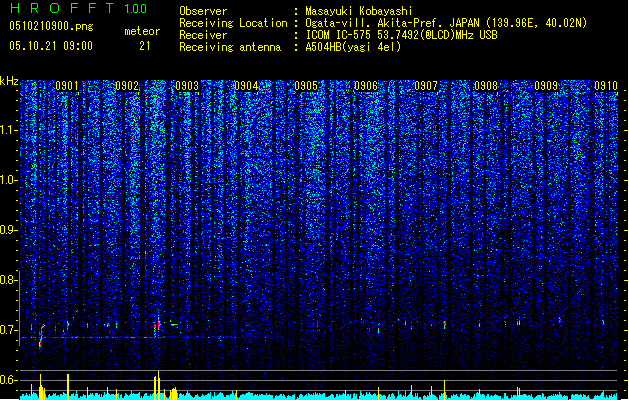Click the 0.8 kHz axis tick label
The width and height of the screenshot is (629, 400).
tap(9, 280)
